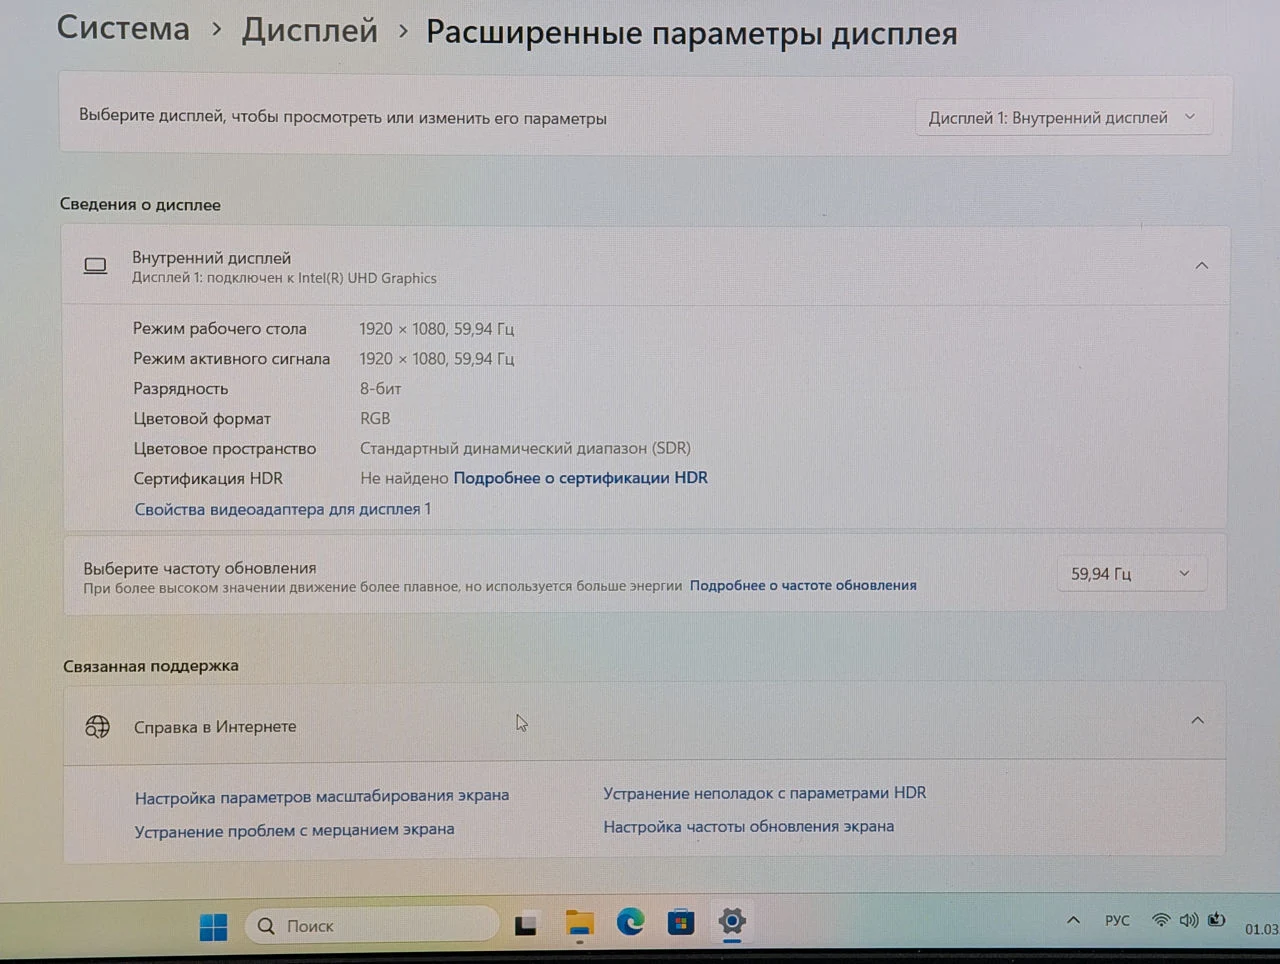Screen dimensions: 1280x964
Task: Go back to Дисплей in breadcrumb
Action: click(x=310, y=30)
